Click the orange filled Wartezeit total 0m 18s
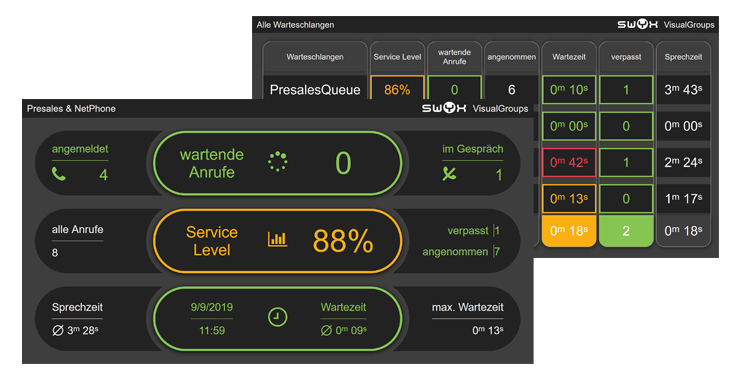 click(x=569, y=231)
